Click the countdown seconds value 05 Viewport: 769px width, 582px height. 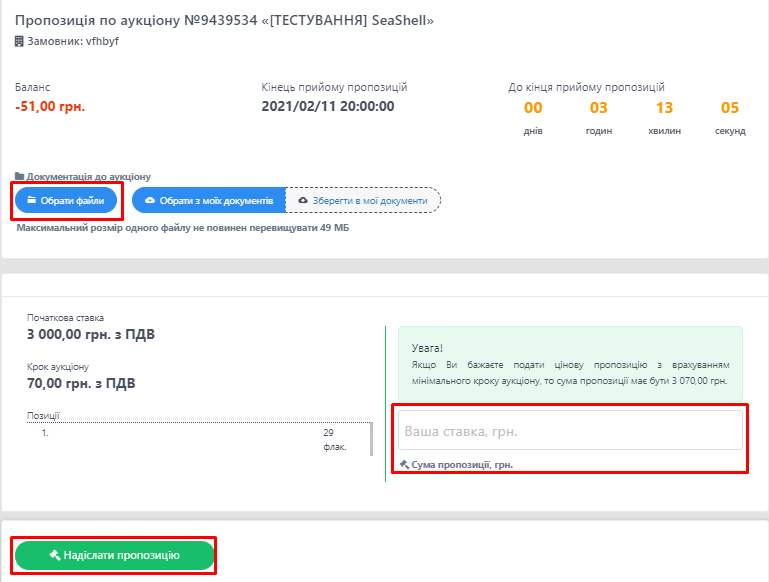pos(729,108)
